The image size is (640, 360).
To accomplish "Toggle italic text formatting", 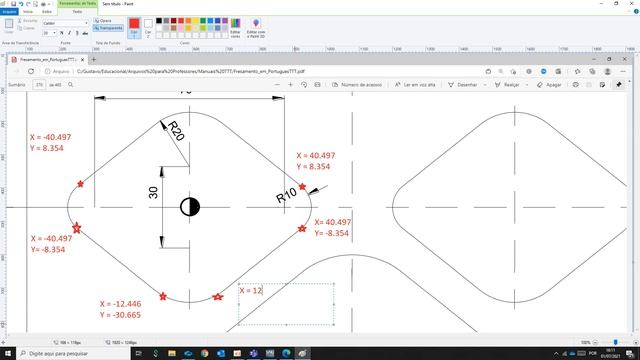I will point(69,33).
